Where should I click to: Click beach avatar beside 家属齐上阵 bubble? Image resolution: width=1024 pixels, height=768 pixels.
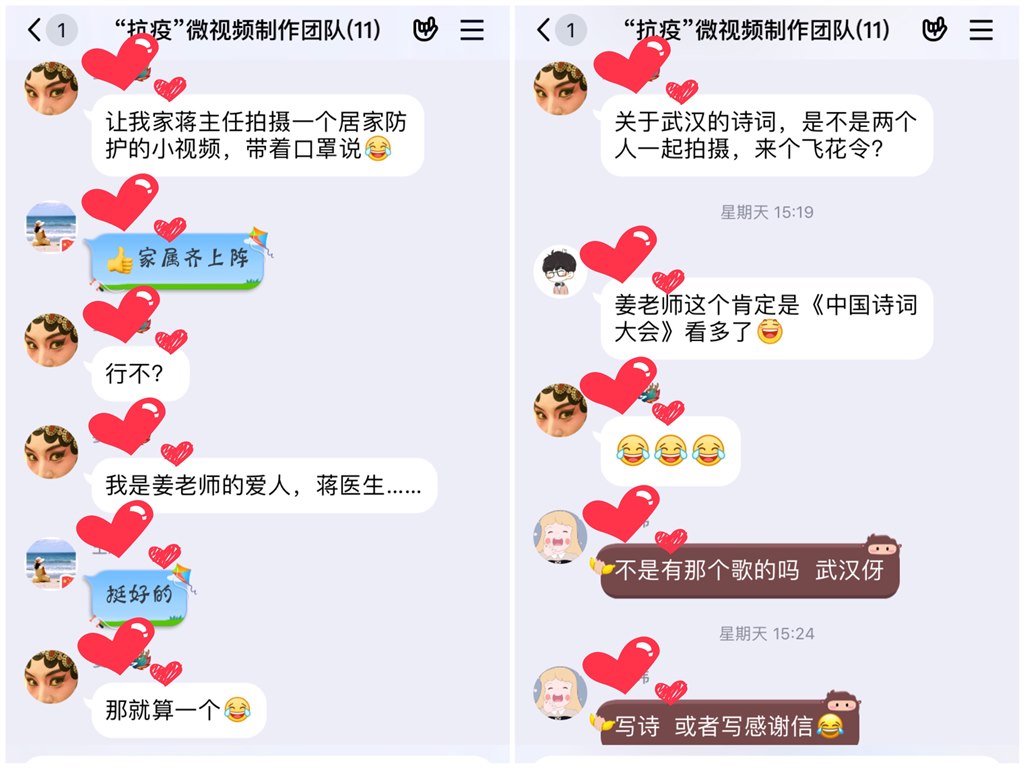[51, 227]
